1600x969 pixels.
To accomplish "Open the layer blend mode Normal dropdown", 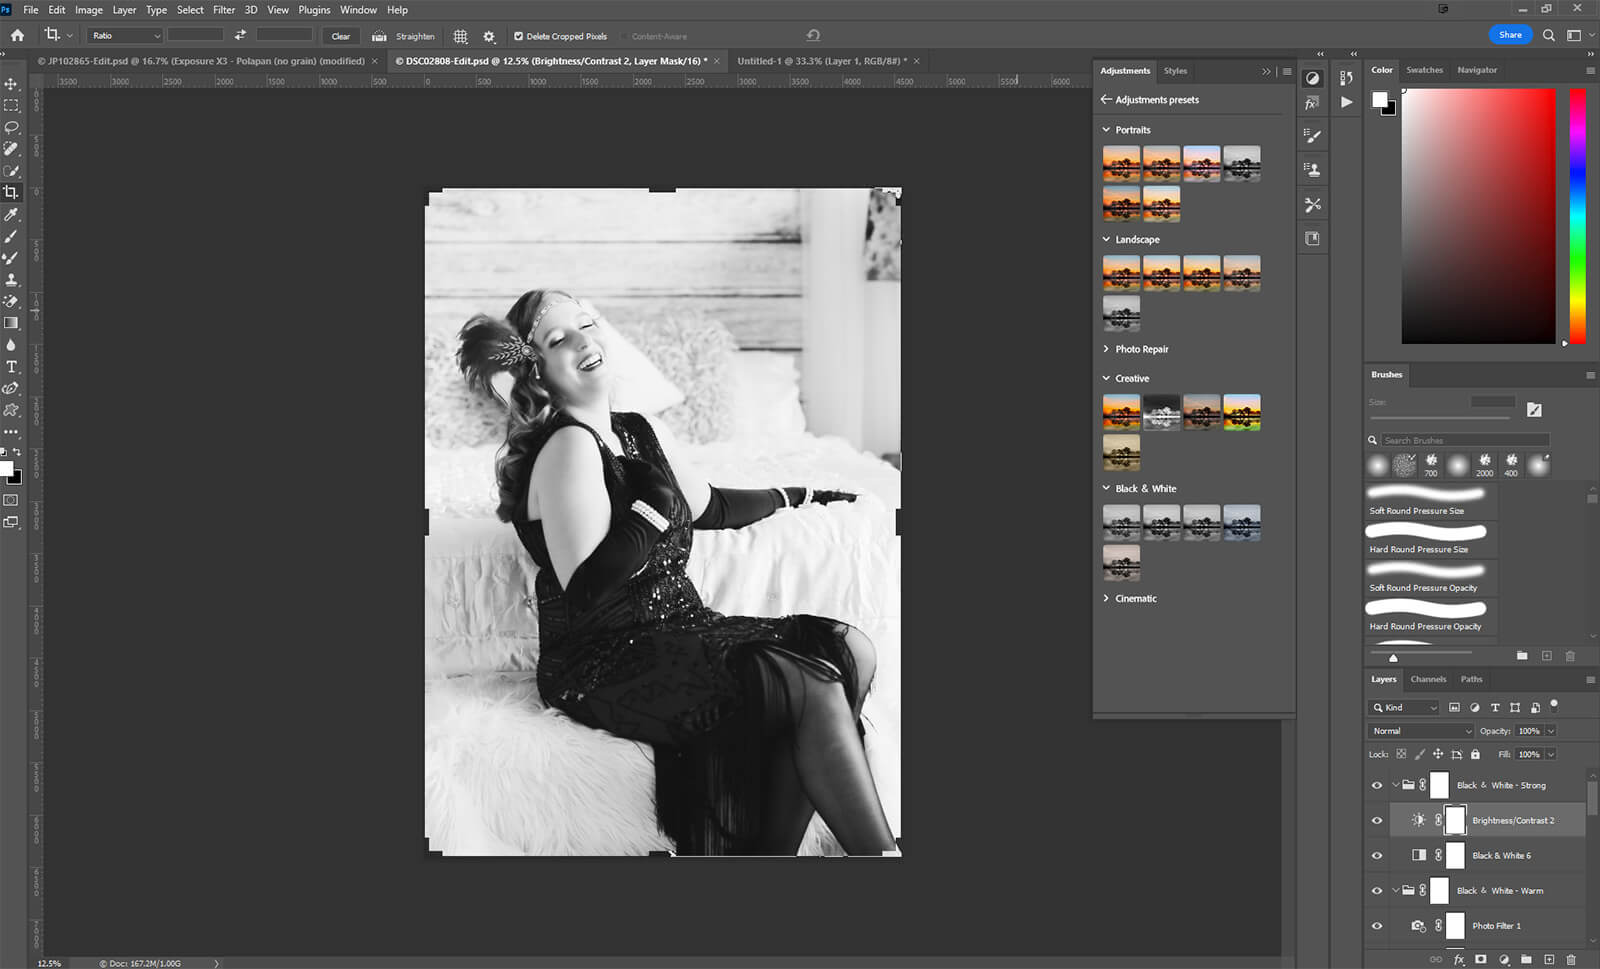I will (1420, 731).
